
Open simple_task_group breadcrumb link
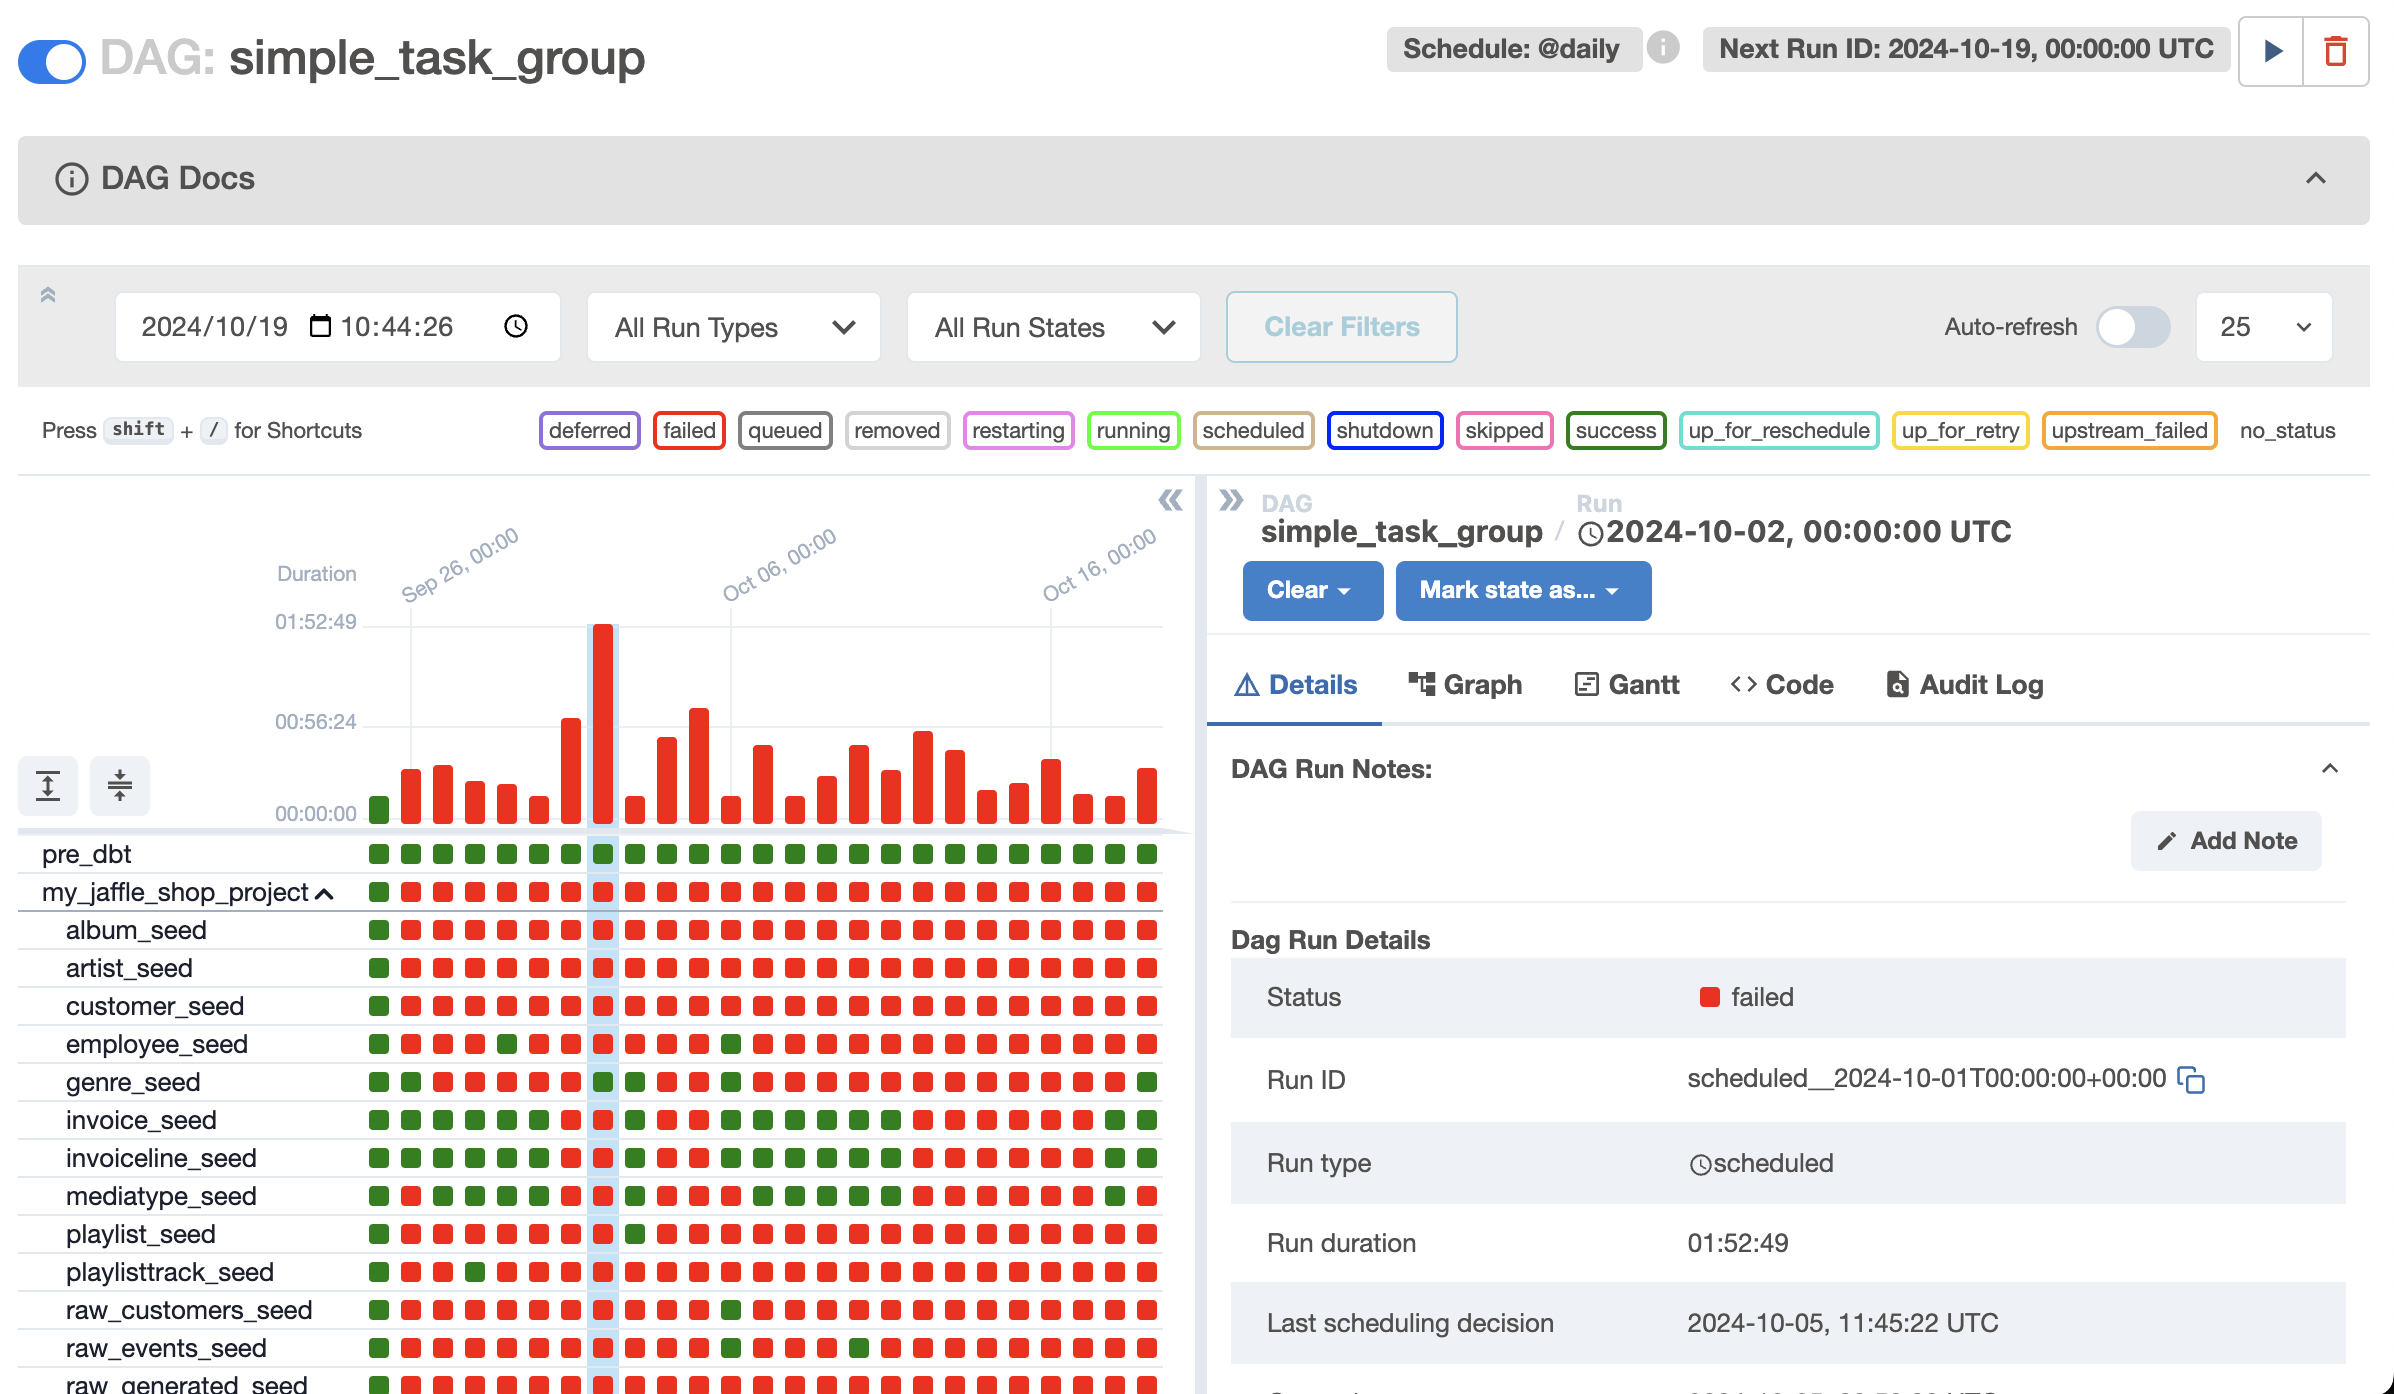1401,532
